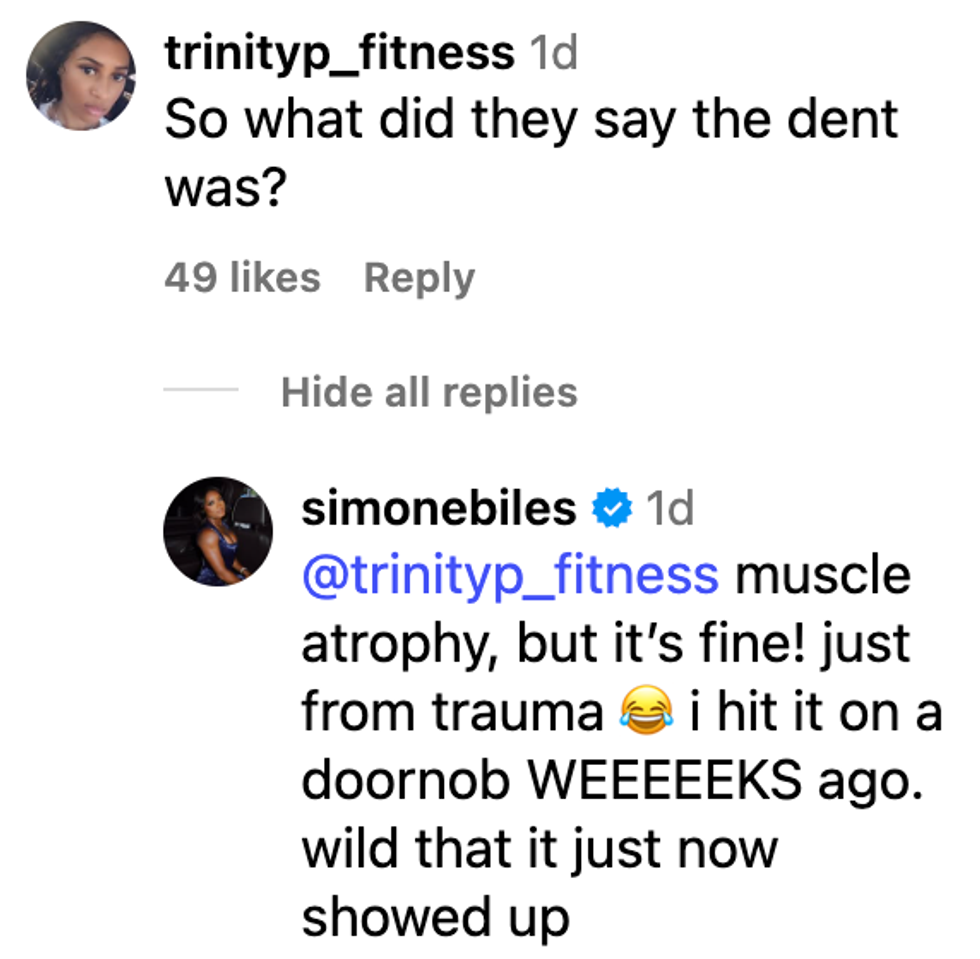Open the simonebiles username link
The width and height of the screenshot is (980, 959).
(x=439, y=510)
